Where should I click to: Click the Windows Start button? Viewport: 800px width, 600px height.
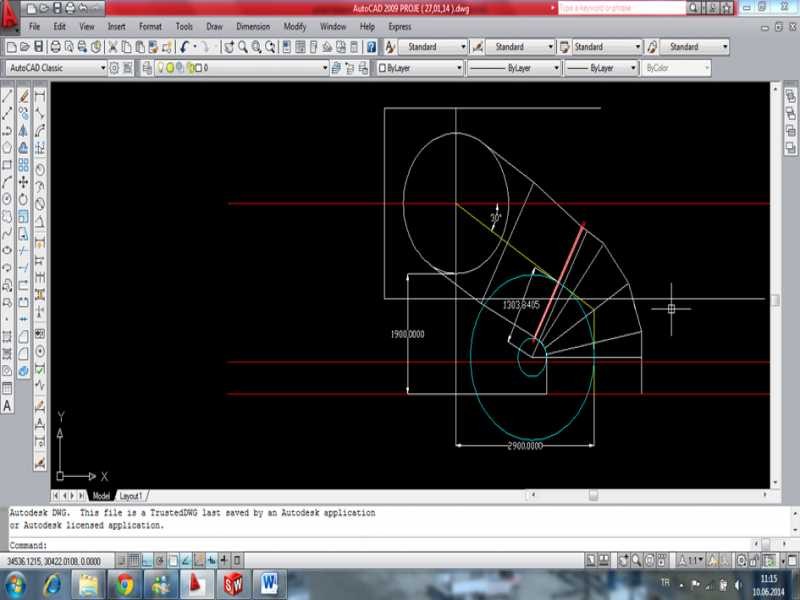coord(17,582)
